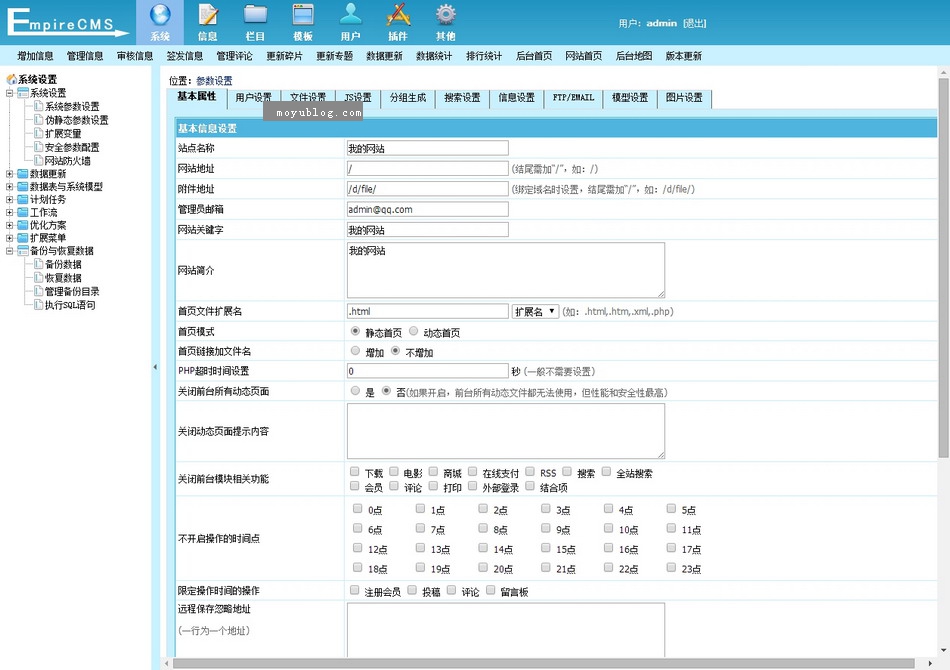The width and height of the screenshot is (950, 670).
Task: Click the 系统设置 home icon in sidebar
Action: [x=12, y=79]
